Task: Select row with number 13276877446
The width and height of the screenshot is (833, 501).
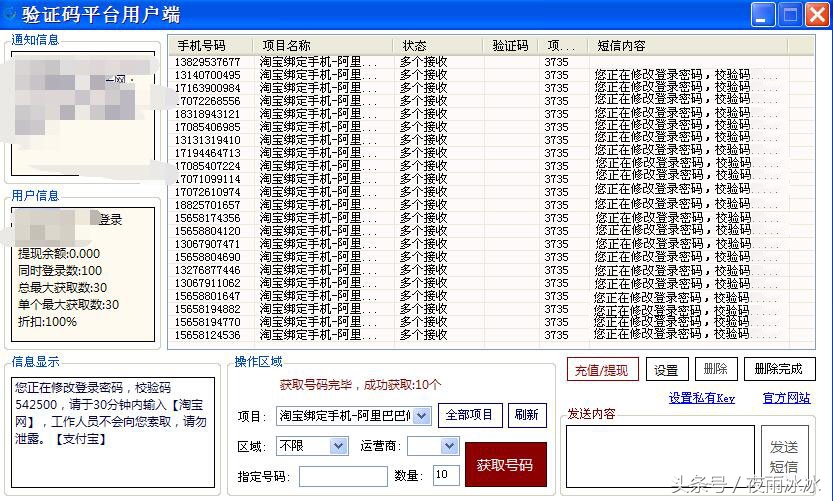Action: click(x=491, y=270)
